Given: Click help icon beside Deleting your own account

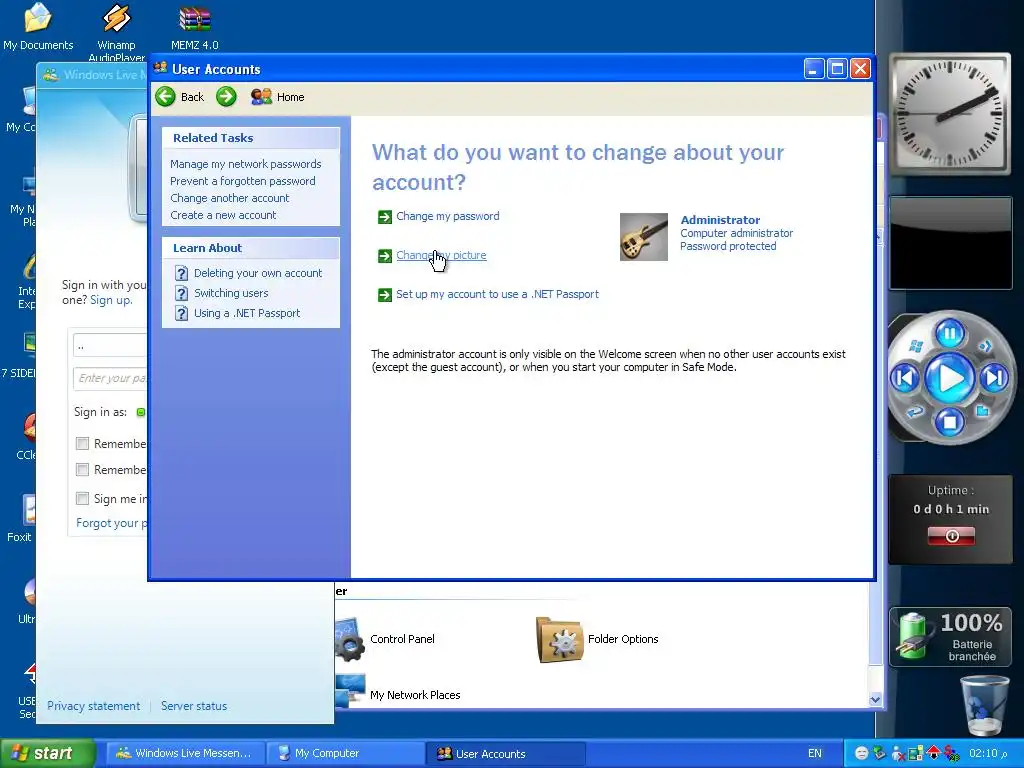Looking at the screenshot, I should (182, 273).
